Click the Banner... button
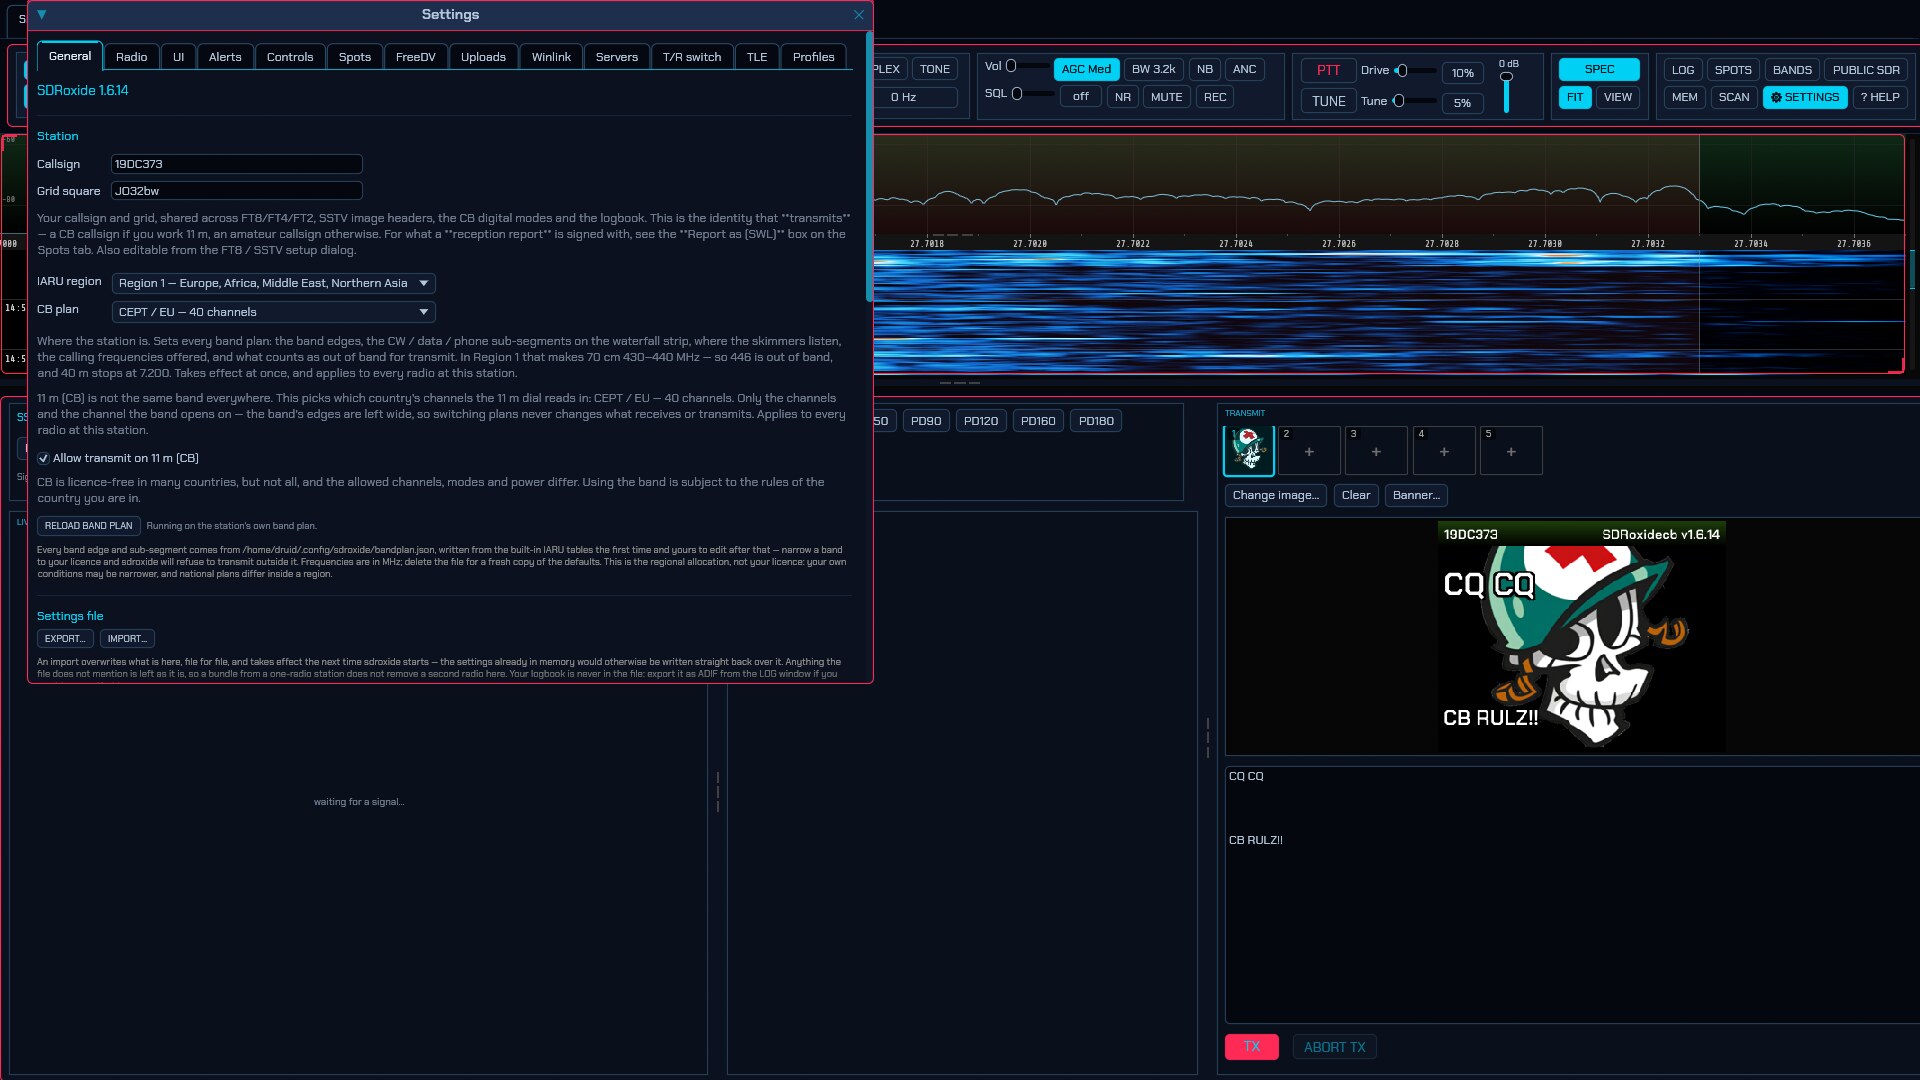 [1416, 495]
